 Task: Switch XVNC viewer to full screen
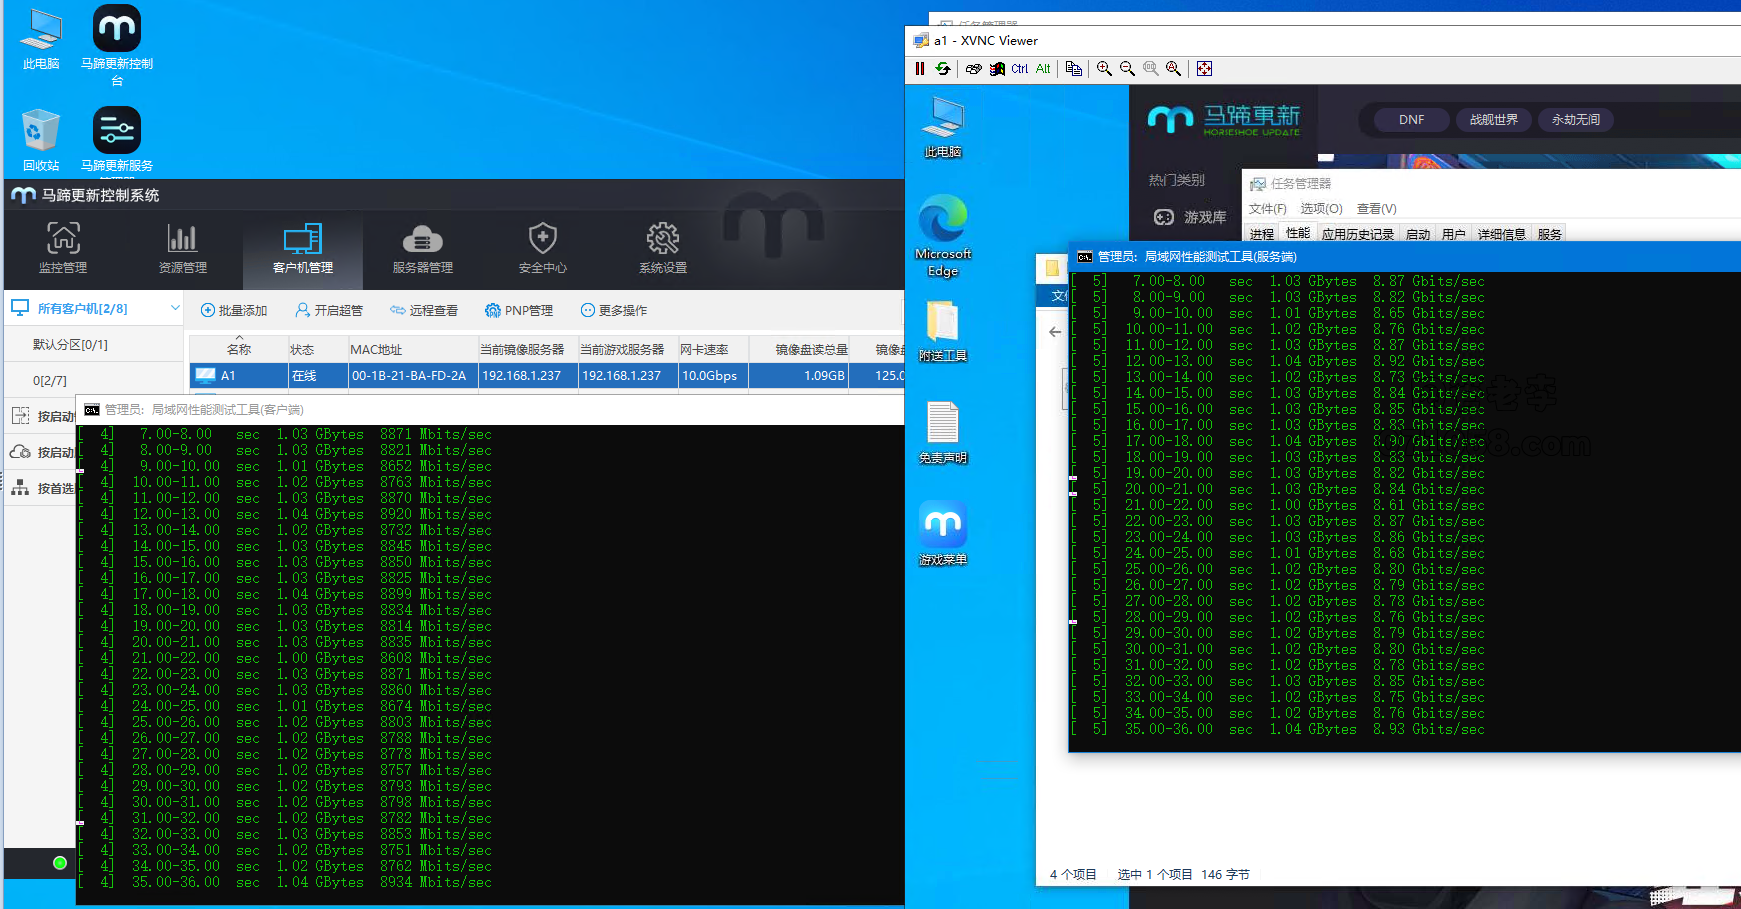[x=1205, y=69]
